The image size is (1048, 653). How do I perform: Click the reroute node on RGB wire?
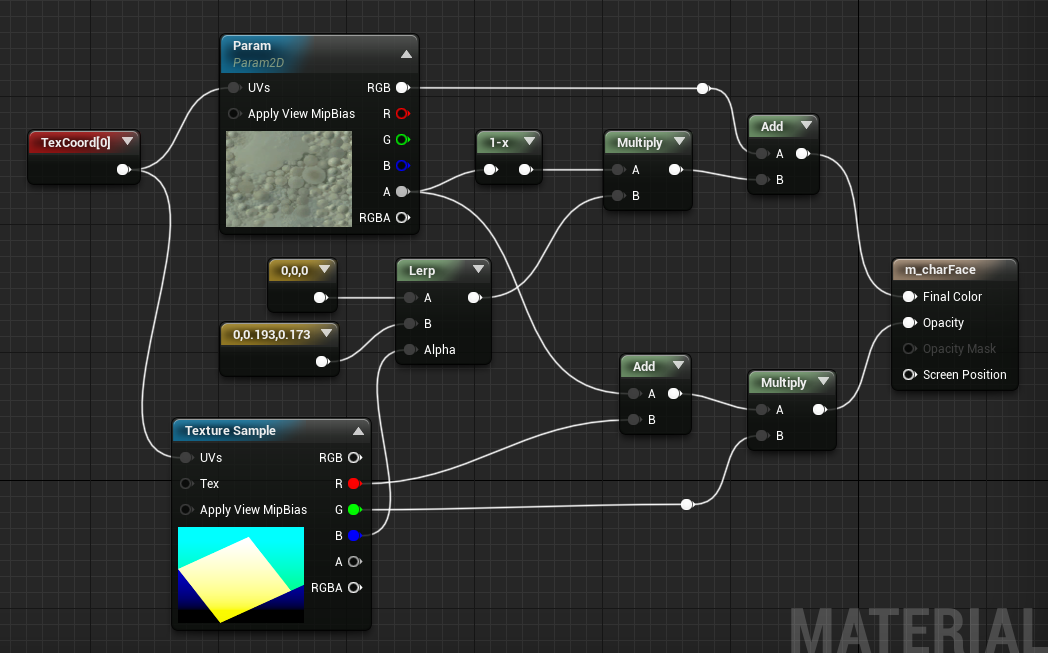click(x=702, y=88)
